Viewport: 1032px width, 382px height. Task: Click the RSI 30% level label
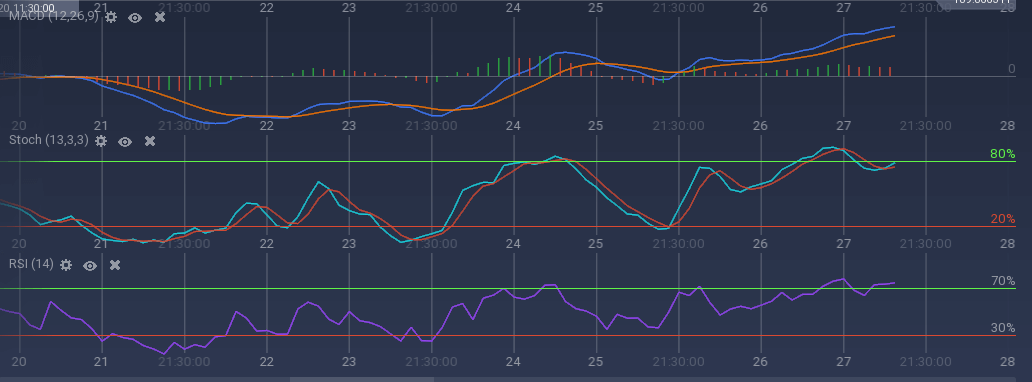coord(1003,328)
